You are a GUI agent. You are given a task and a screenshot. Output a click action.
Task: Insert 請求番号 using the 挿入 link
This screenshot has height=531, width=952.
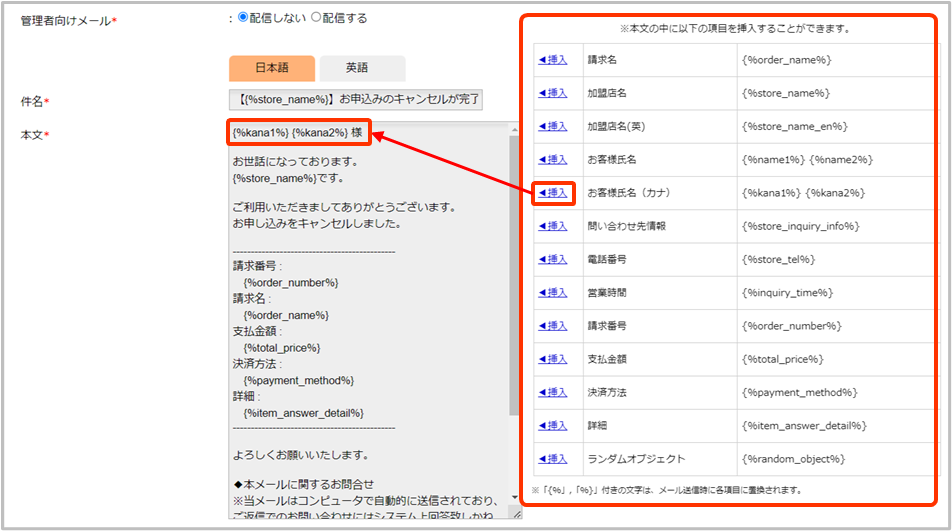(553, 326)
